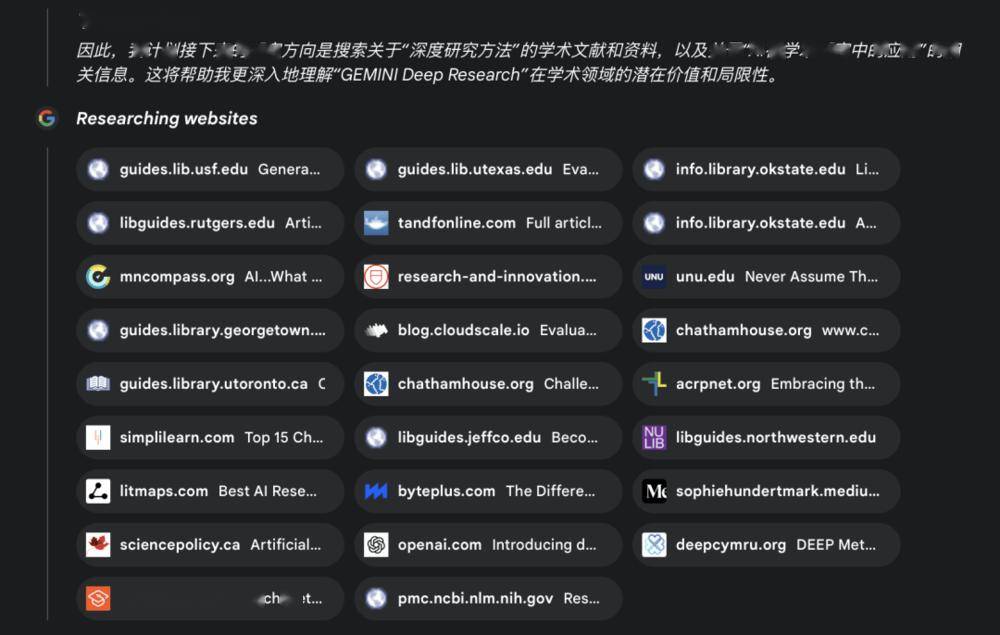The image size is (1000, 635).
Task: Select the blog.cloudscale.io text label
Action: pos(464,330)
